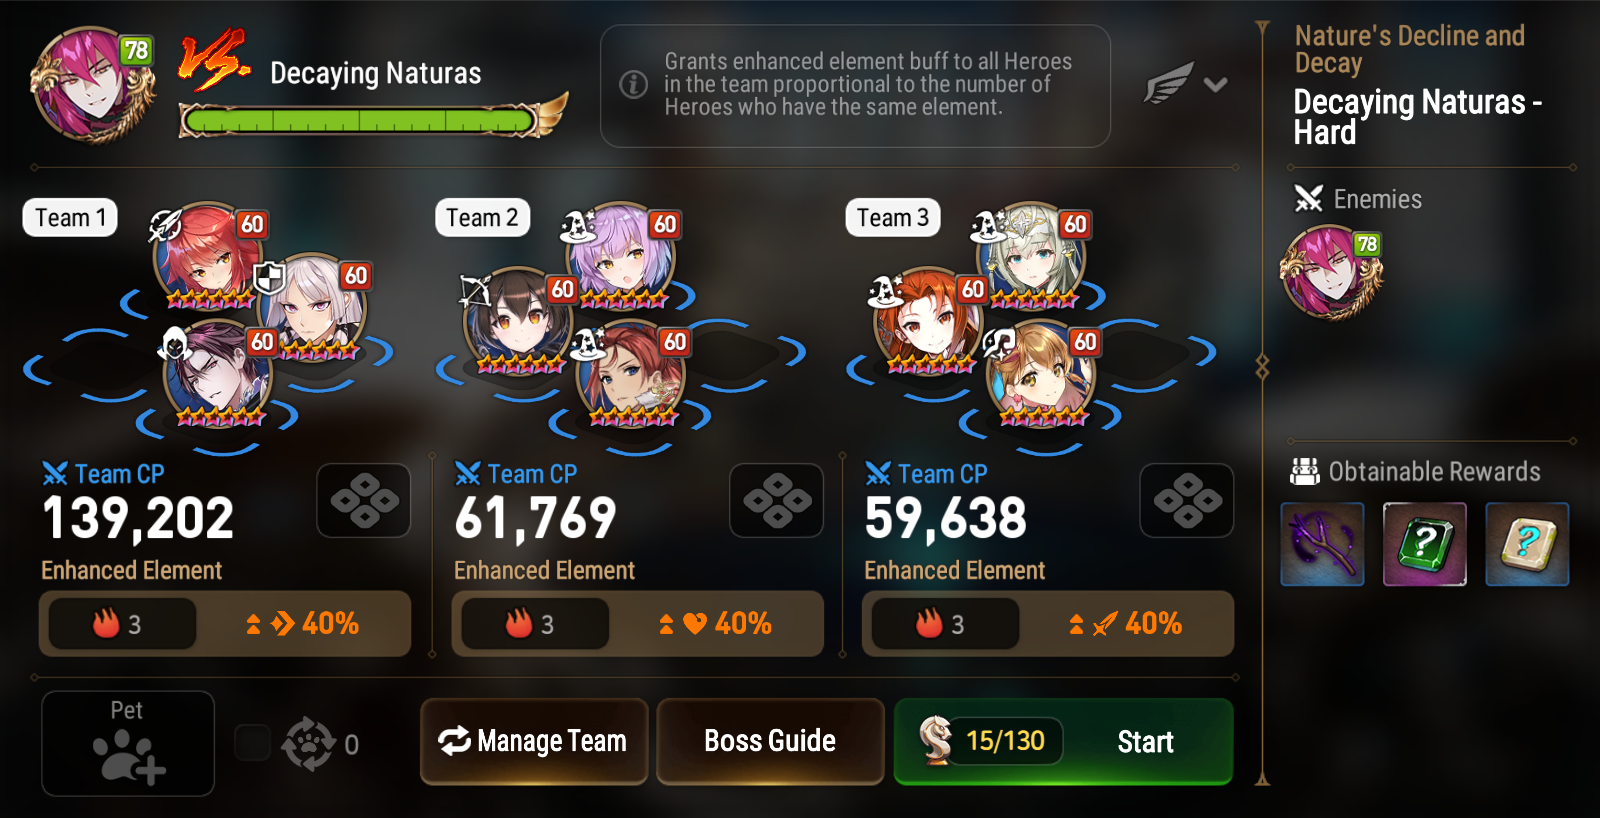Open Team 2 formation icon

[777, 500]
